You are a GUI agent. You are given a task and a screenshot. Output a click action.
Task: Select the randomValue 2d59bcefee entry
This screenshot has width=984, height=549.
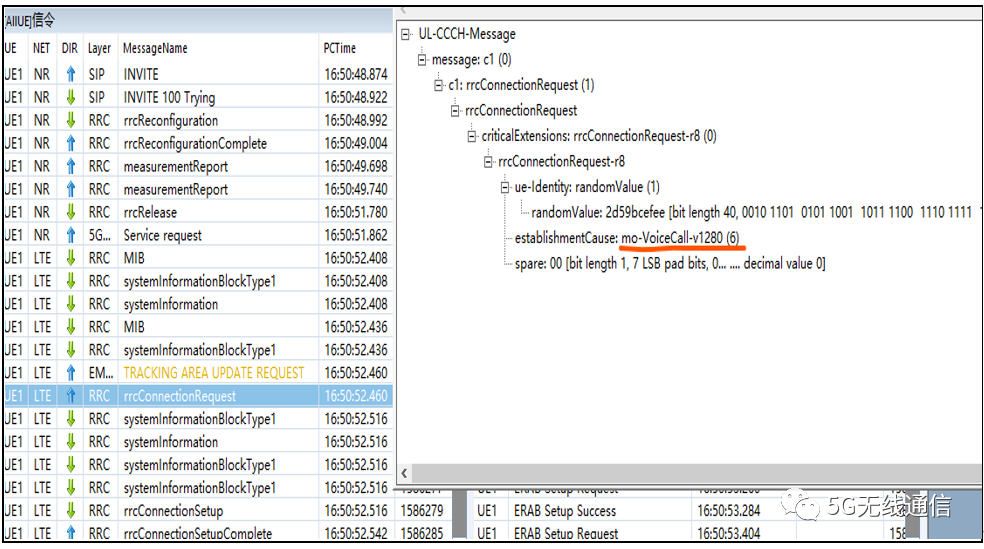click(x=751, y=213)
